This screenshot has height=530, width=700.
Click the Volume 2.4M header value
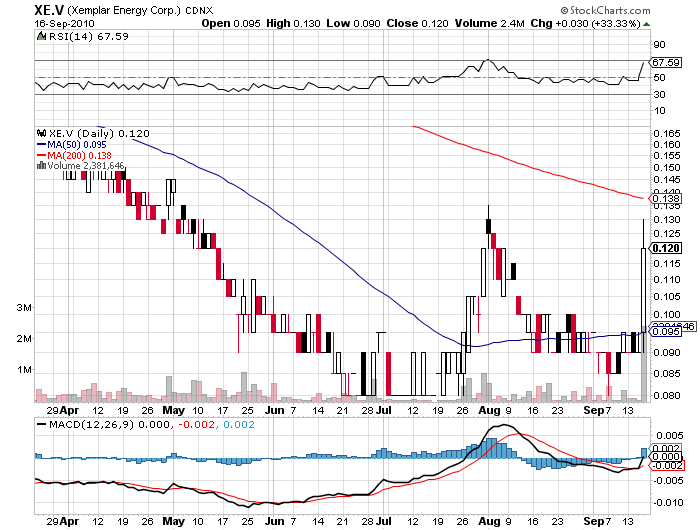pos(490,23)
